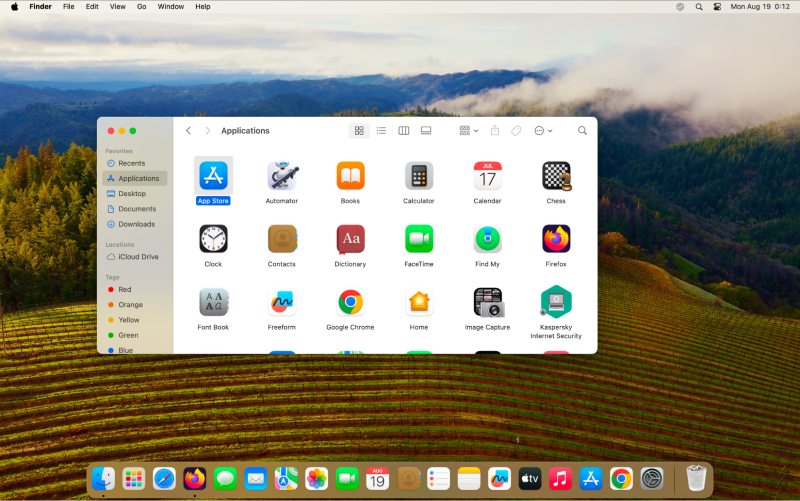
Task: Open the File menu
Action: (x=68, y=7)
